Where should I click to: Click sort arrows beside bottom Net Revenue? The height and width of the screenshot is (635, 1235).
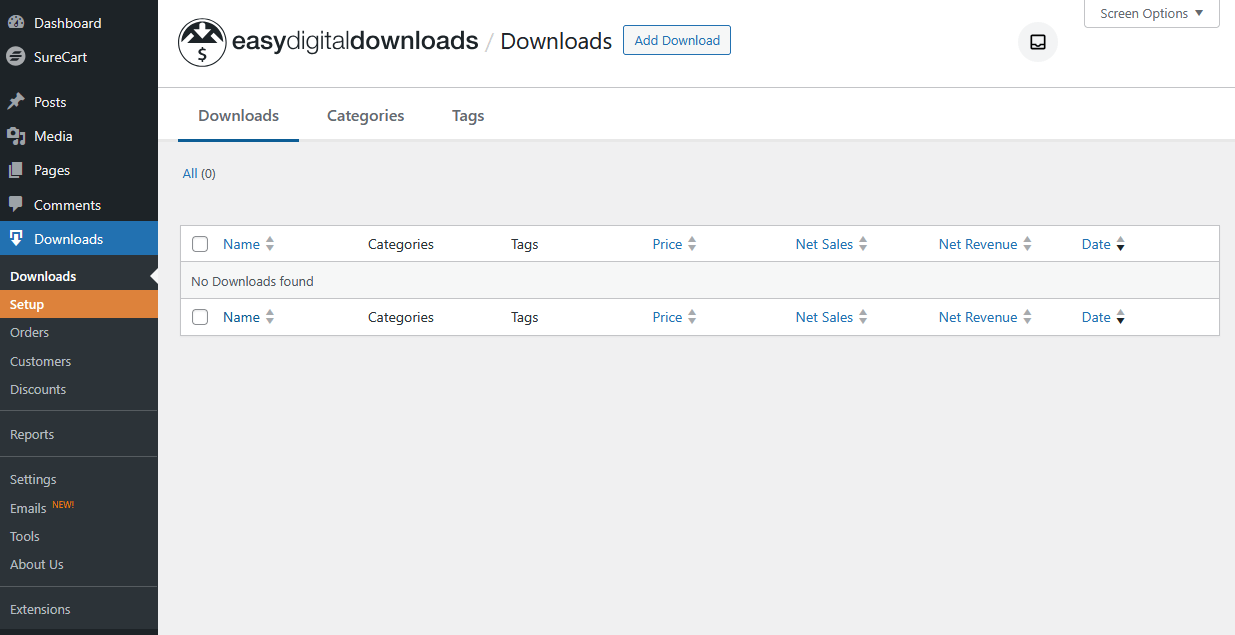pyautogui.click(x=1027, y=317)
